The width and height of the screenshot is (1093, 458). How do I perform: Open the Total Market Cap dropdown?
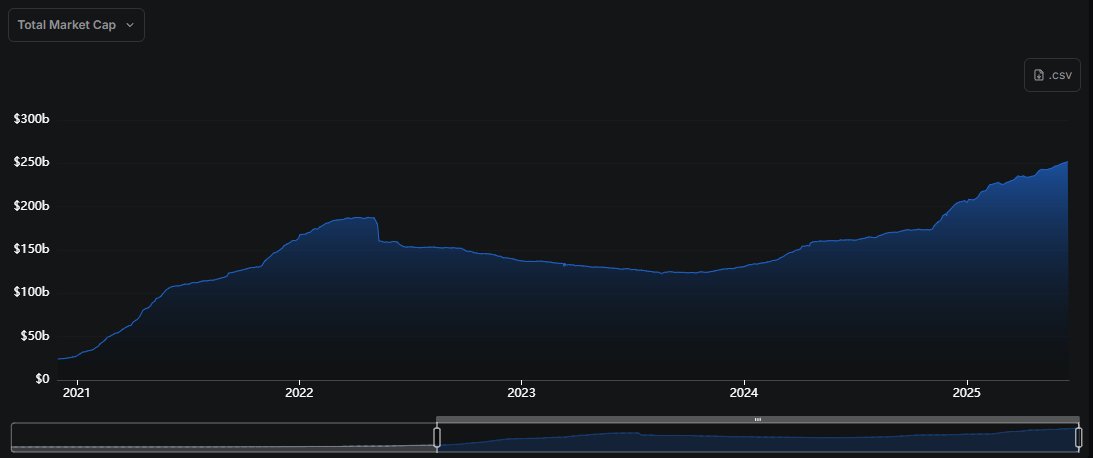pos(76,25)
